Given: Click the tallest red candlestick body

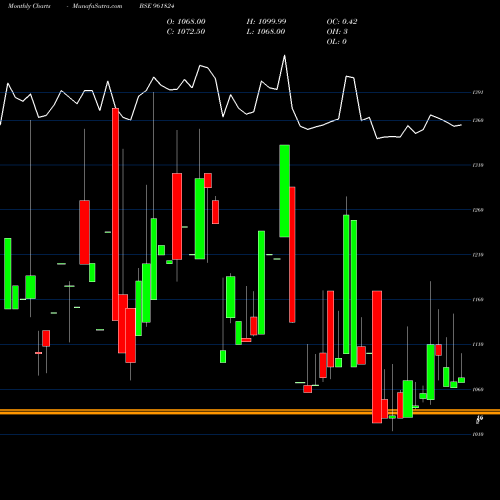Looking at the screenshot, I should pos(115,214).
